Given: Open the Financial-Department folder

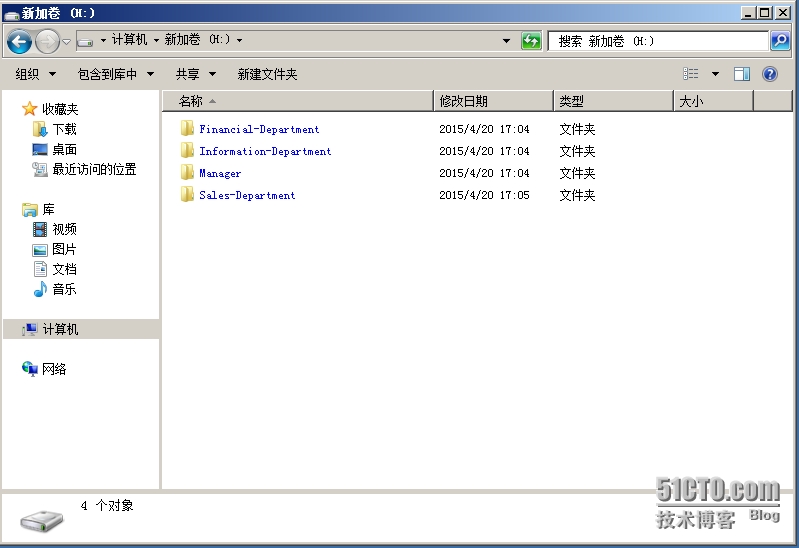Looking at the screenshot, I should pos(259,129).
